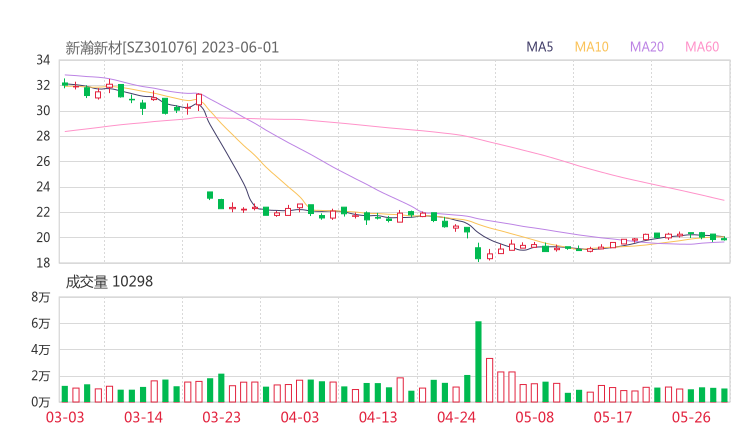Click the 34 price axis label
Viewport: 740px width, 440px height.
point(43,60)
